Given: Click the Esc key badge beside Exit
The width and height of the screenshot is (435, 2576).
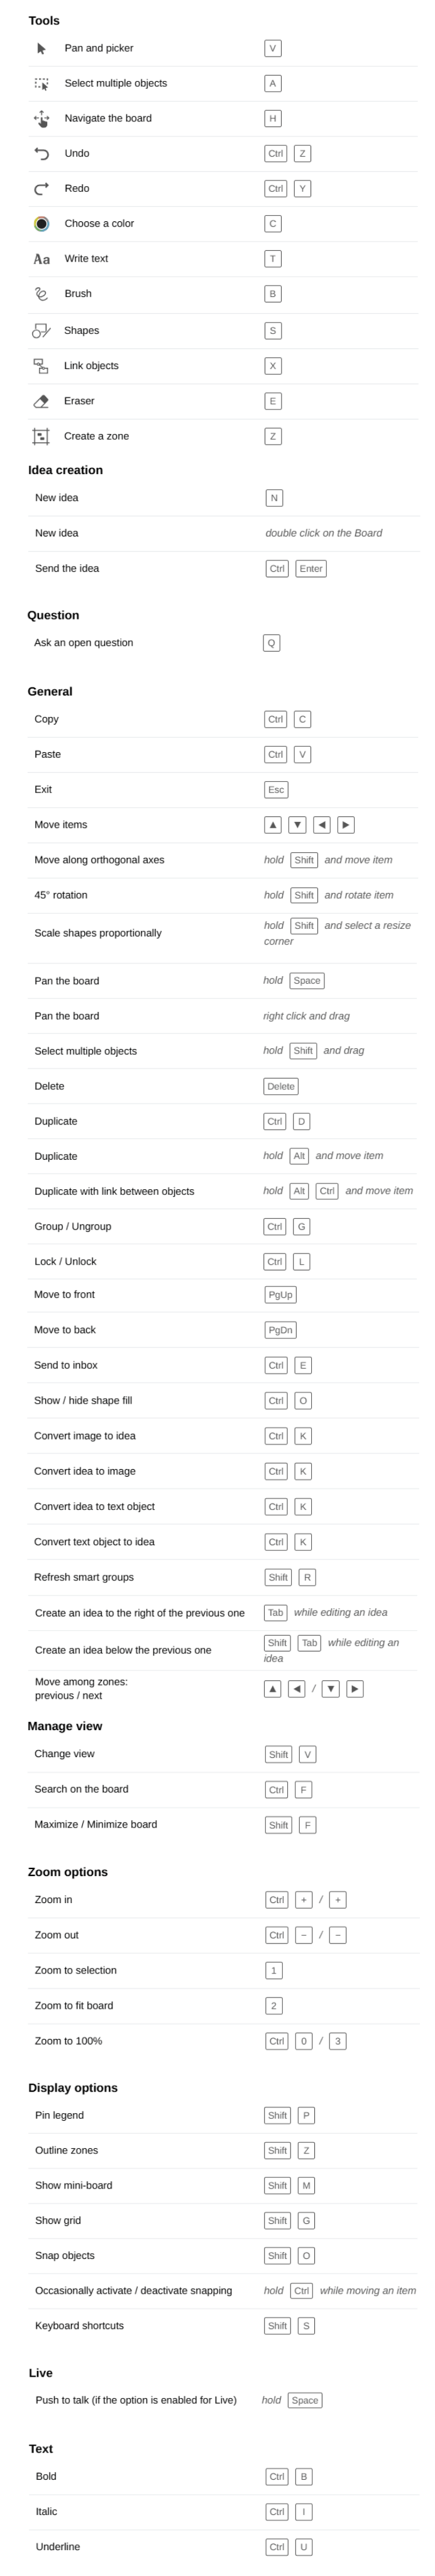Looking at the screenshot, I should 276,790.
